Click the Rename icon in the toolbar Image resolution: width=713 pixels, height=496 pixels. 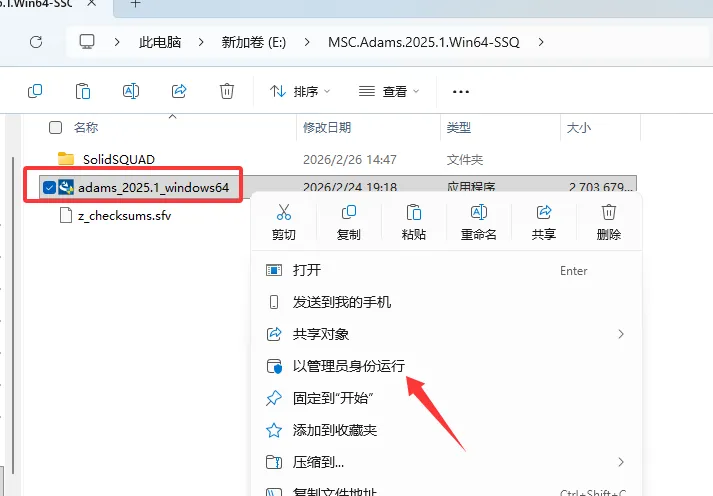[131, 91]
